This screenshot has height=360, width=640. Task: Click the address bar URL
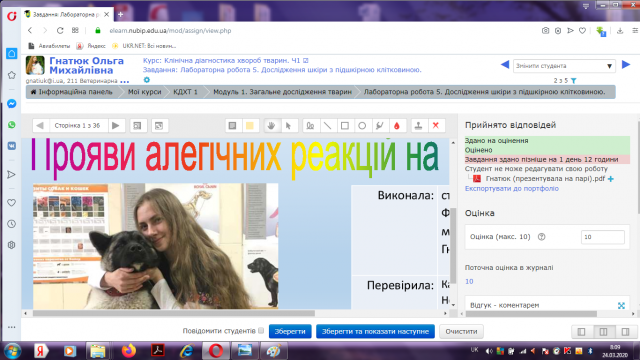click(170, 31)
